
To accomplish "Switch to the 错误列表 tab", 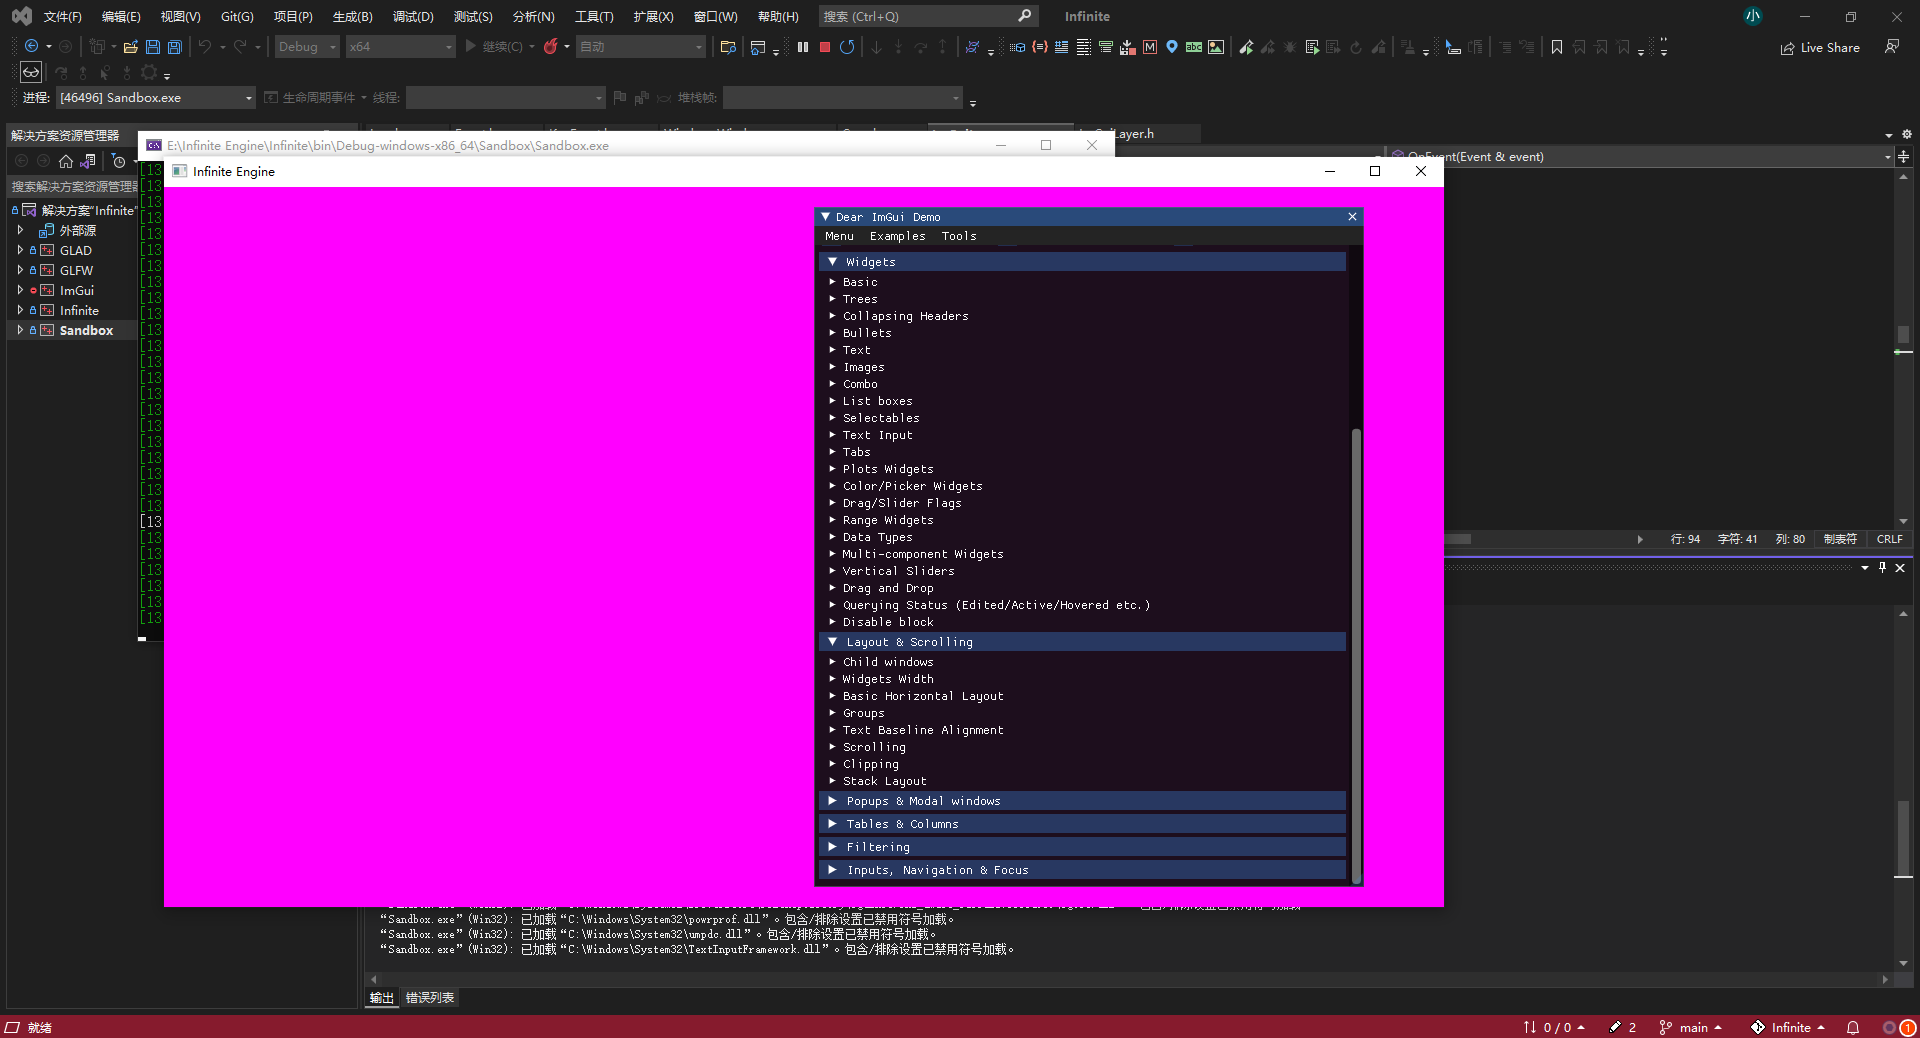I will pos(430,997).
